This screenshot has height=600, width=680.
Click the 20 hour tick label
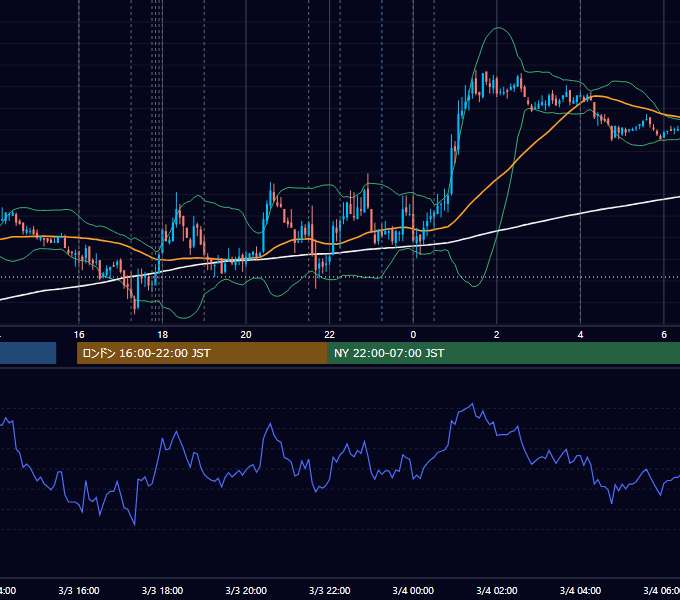(246, 335)
